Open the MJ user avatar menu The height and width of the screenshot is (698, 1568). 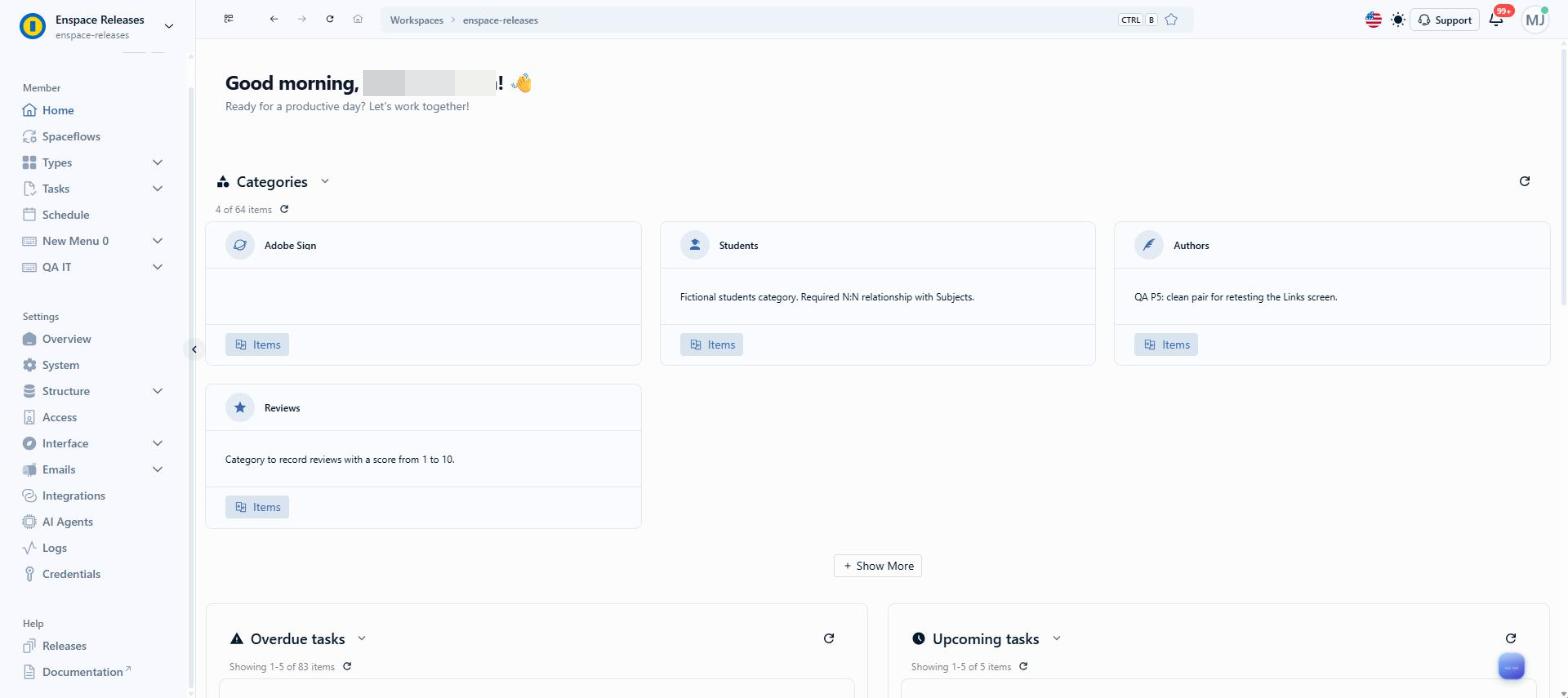click(1535, 19)
